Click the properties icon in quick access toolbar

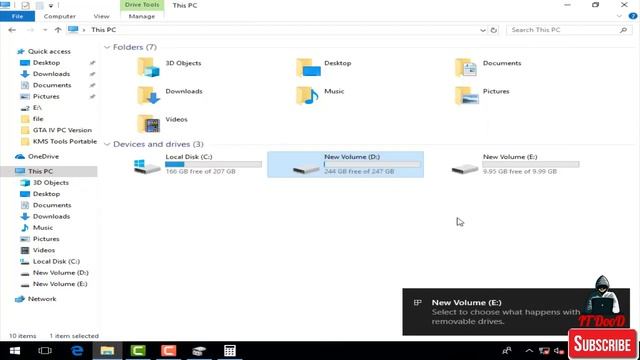(25, 5)
